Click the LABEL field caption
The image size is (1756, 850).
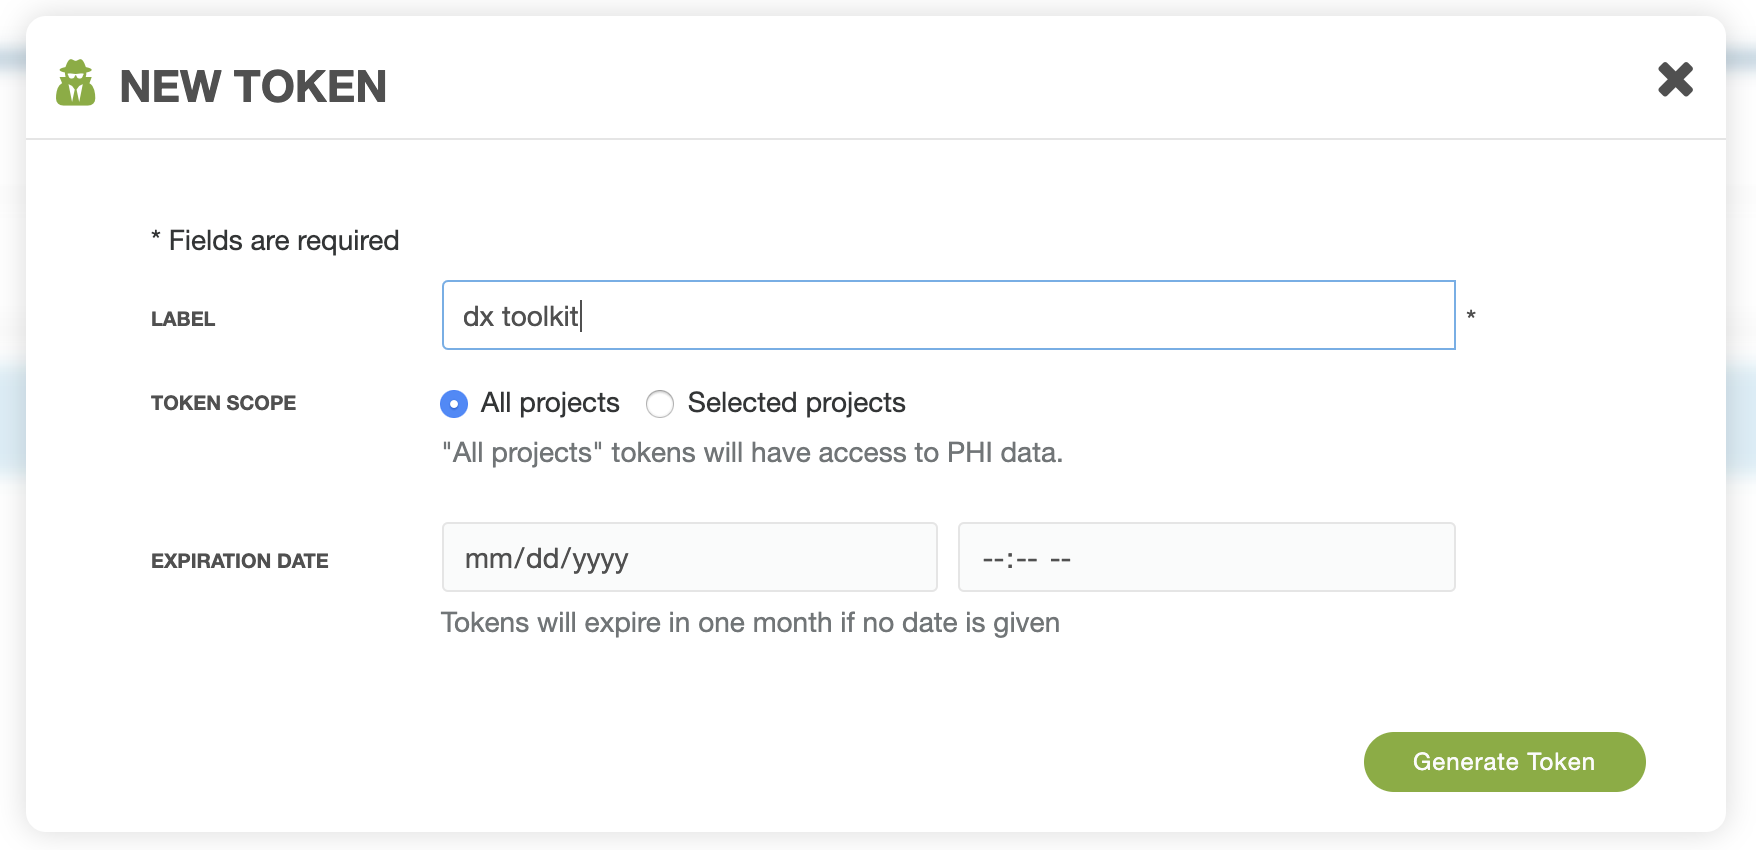183,319
